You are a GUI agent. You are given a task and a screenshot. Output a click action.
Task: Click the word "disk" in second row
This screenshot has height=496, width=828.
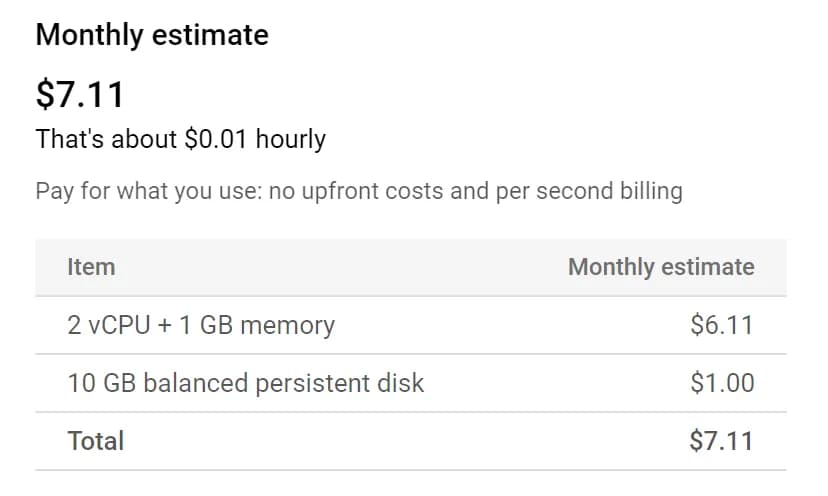point(400,383)
